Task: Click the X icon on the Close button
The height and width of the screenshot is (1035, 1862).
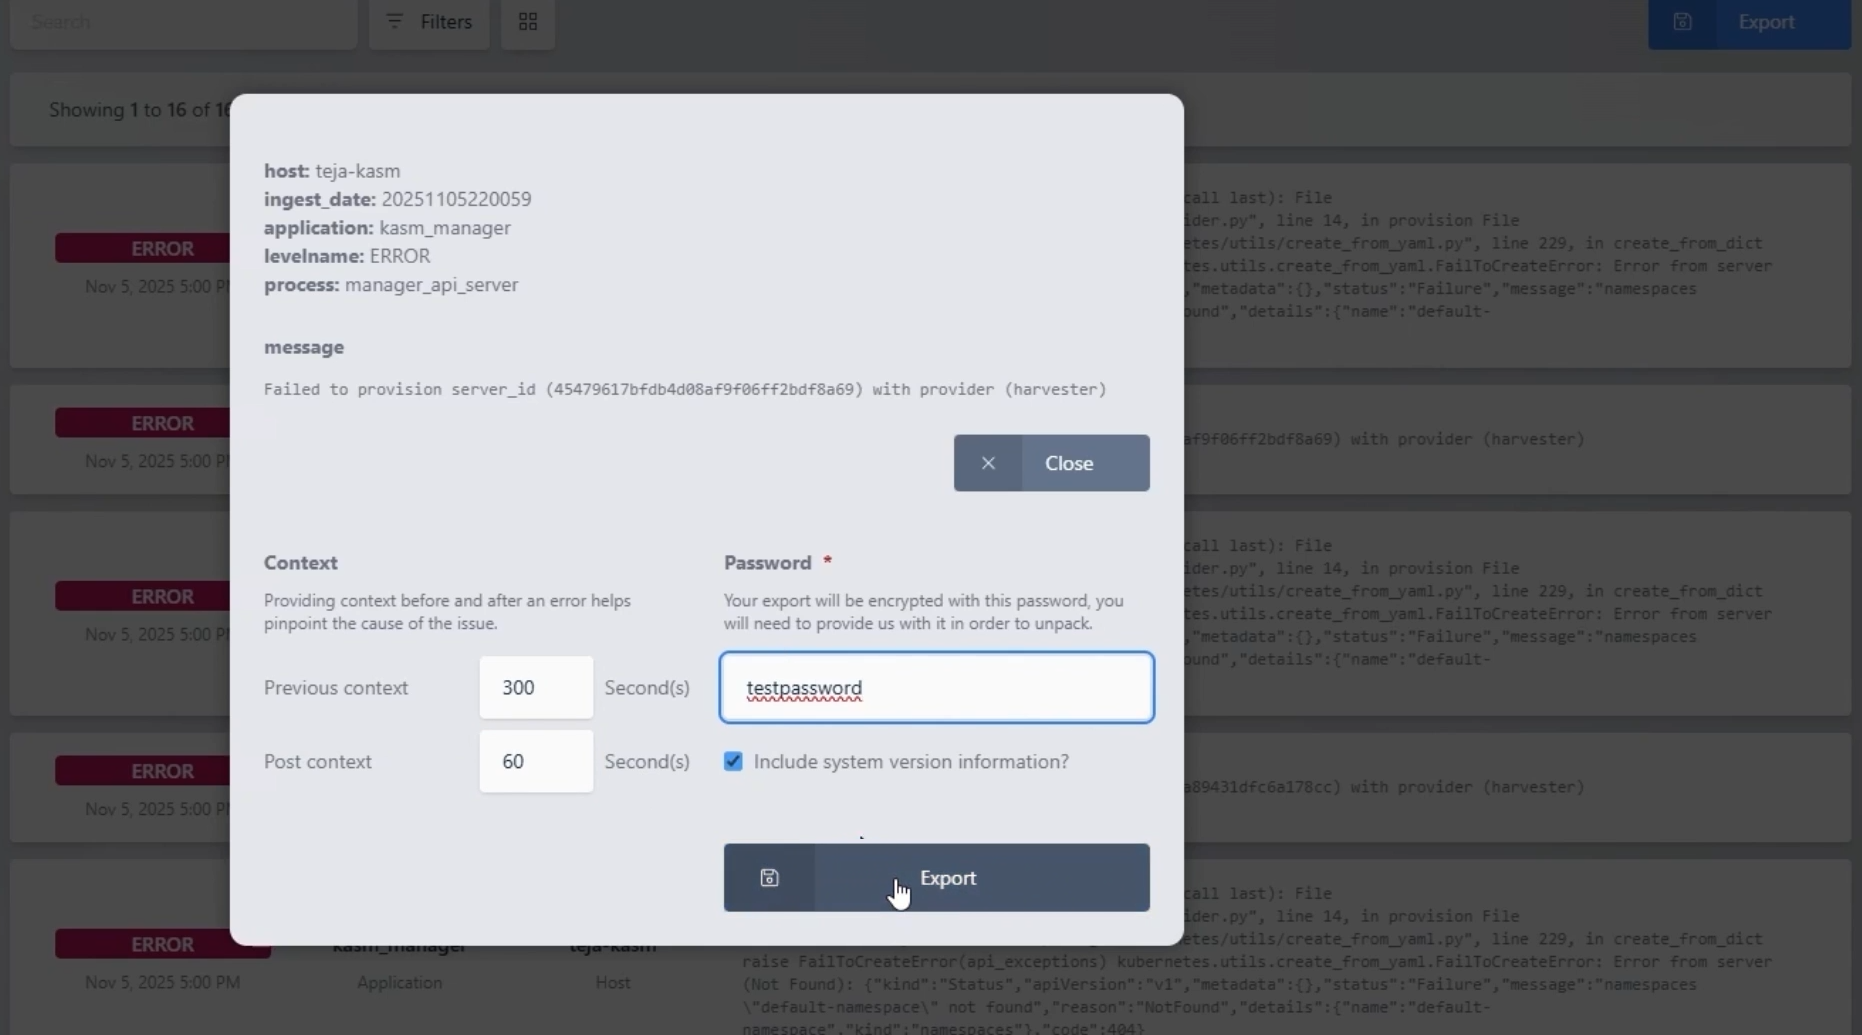Action: pyautogui.click(x=988, y=463)
